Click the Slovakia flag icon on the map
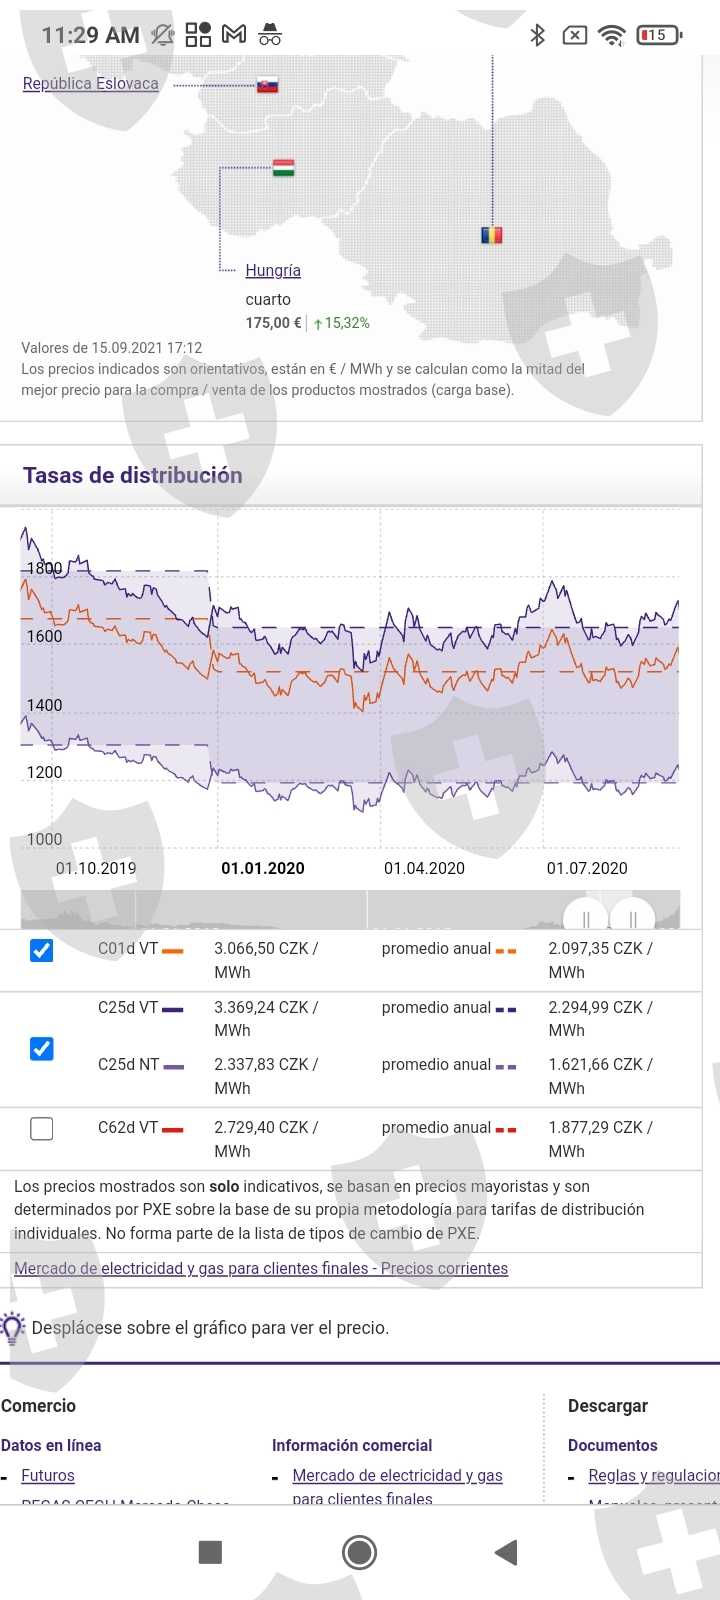The image size is (720, 1600). pos(267,85)
